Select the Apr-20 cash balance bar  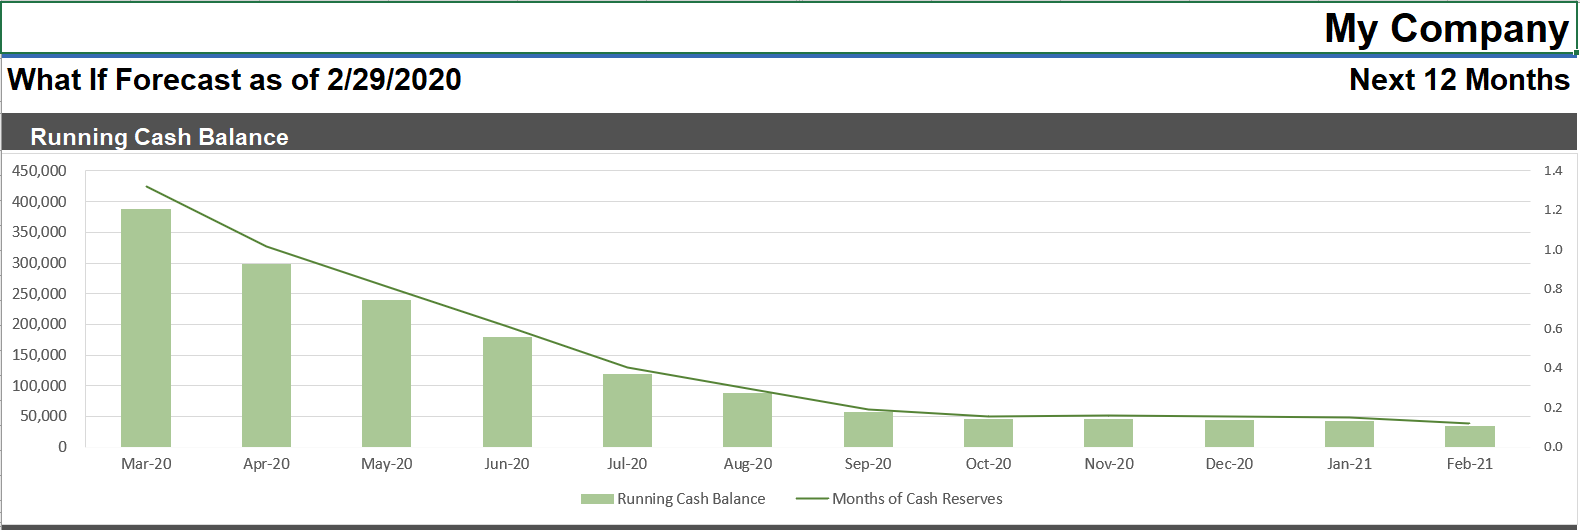tap(266, 355)
